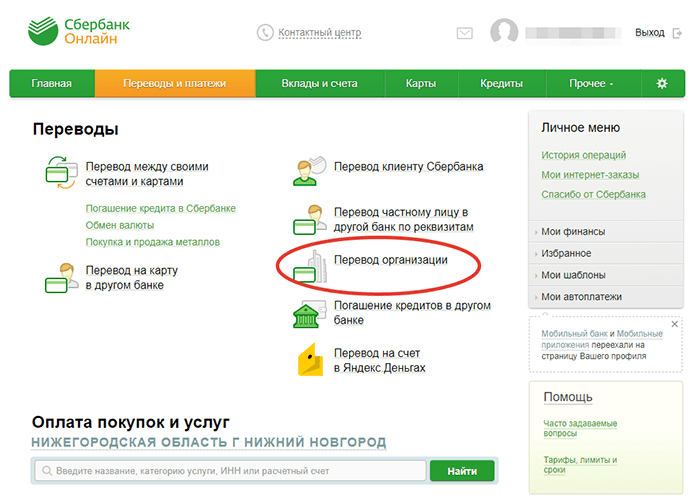Expand Мои шаблоны section

(606, 275)
